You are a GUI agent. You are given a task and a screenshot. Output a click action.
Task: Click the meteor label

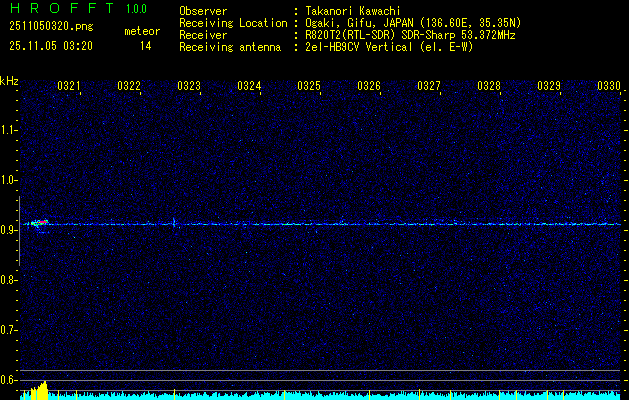point(142,31)
